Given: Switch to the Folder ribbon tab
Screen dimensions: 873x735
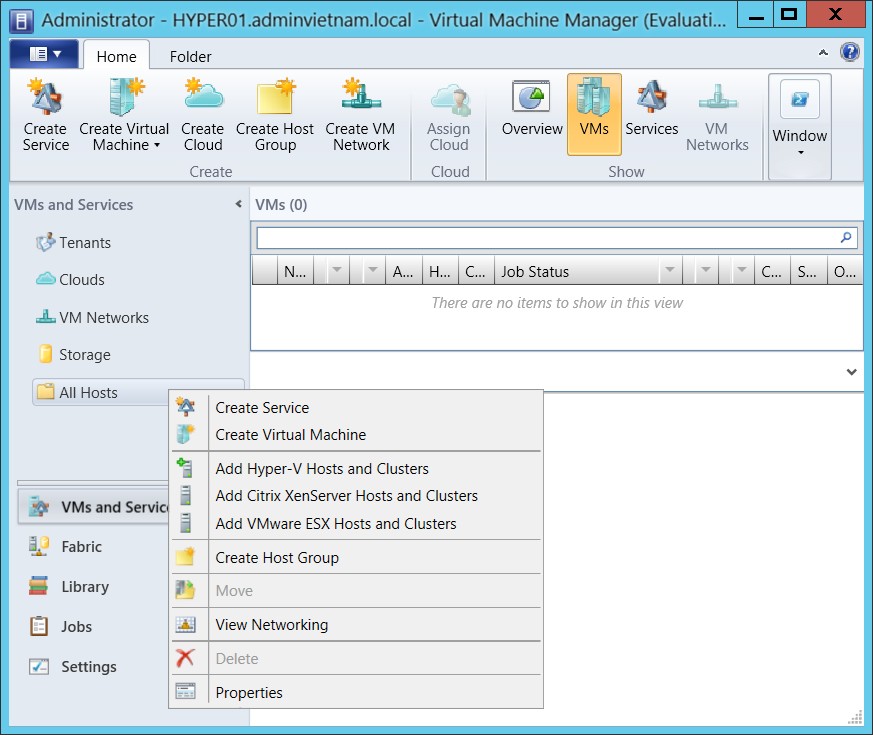Looking at the screenshot, I should pos(190,56).
